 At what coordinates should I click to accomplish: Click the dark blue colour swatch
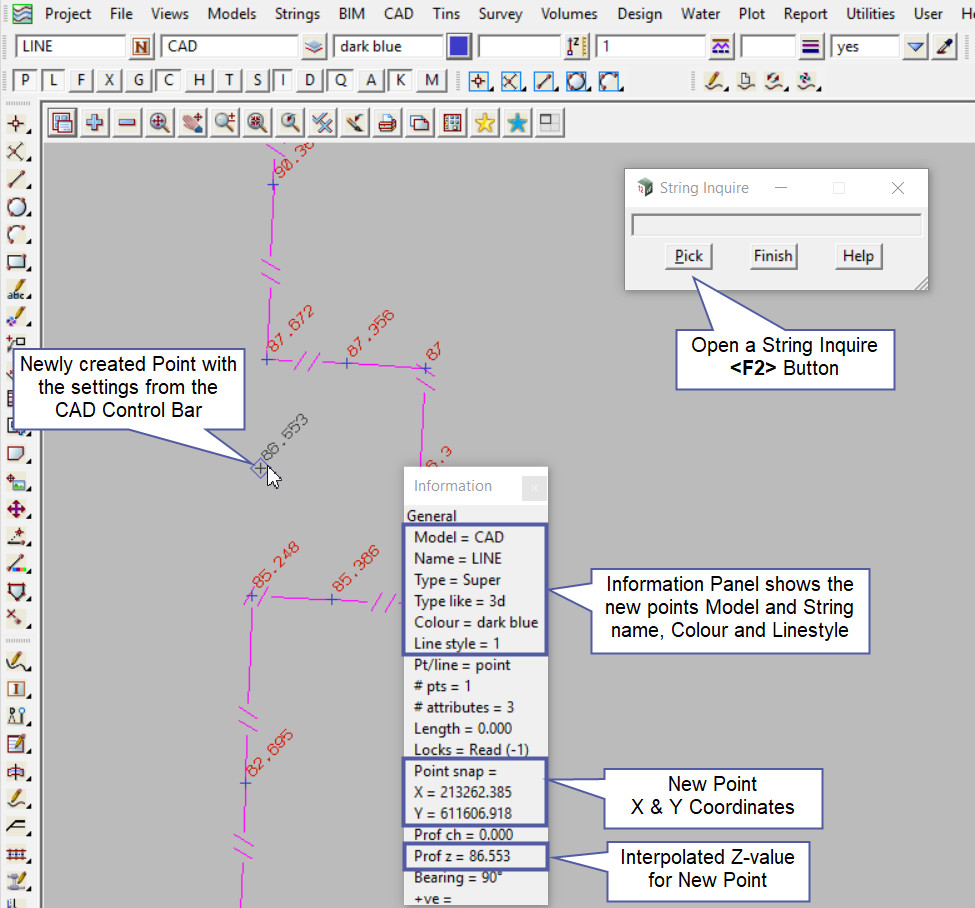459,47
